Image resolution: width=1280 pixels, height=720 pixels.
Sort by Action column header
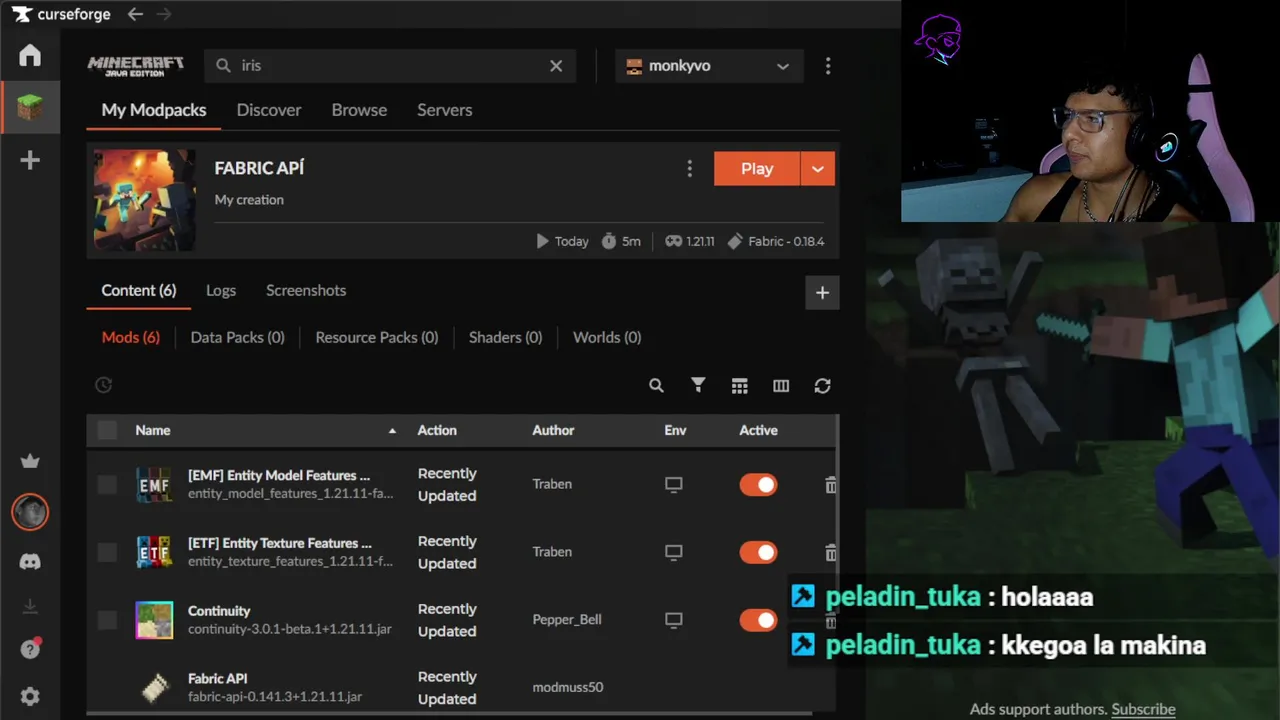point(437,430)
